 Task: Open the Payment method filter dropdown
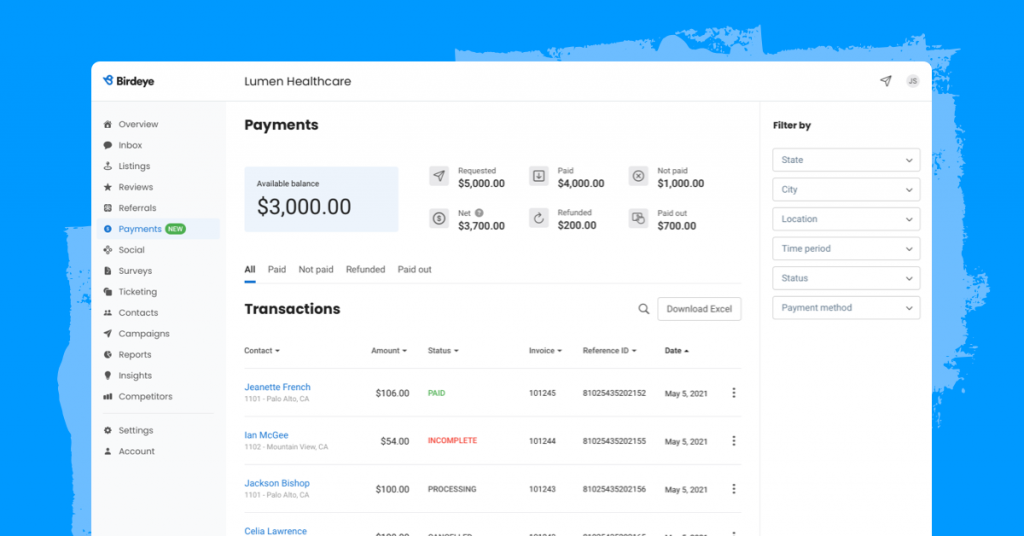(x=846, y=307)
